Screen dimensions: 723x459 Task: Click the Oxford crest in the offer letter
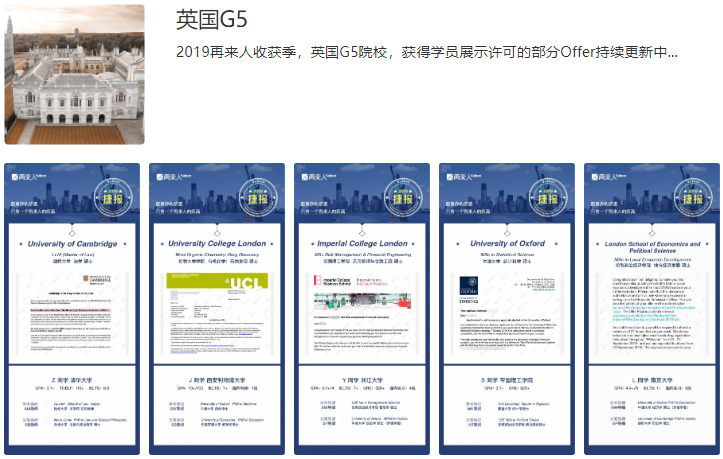468,286
